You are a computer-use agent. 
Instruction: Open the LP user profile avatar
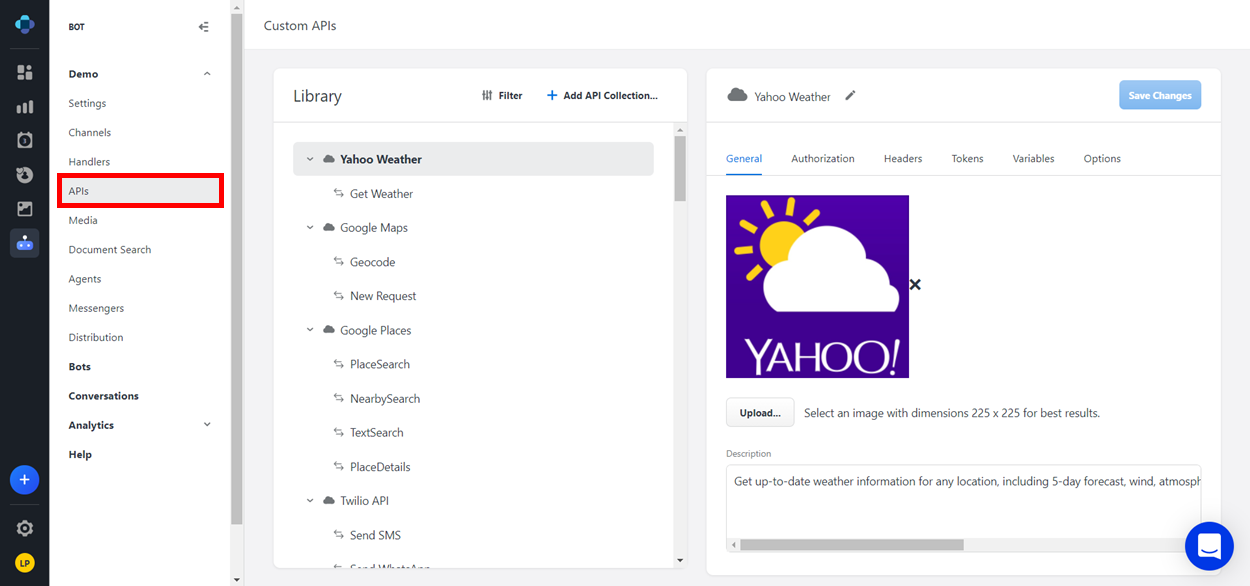tap(24, 563)
